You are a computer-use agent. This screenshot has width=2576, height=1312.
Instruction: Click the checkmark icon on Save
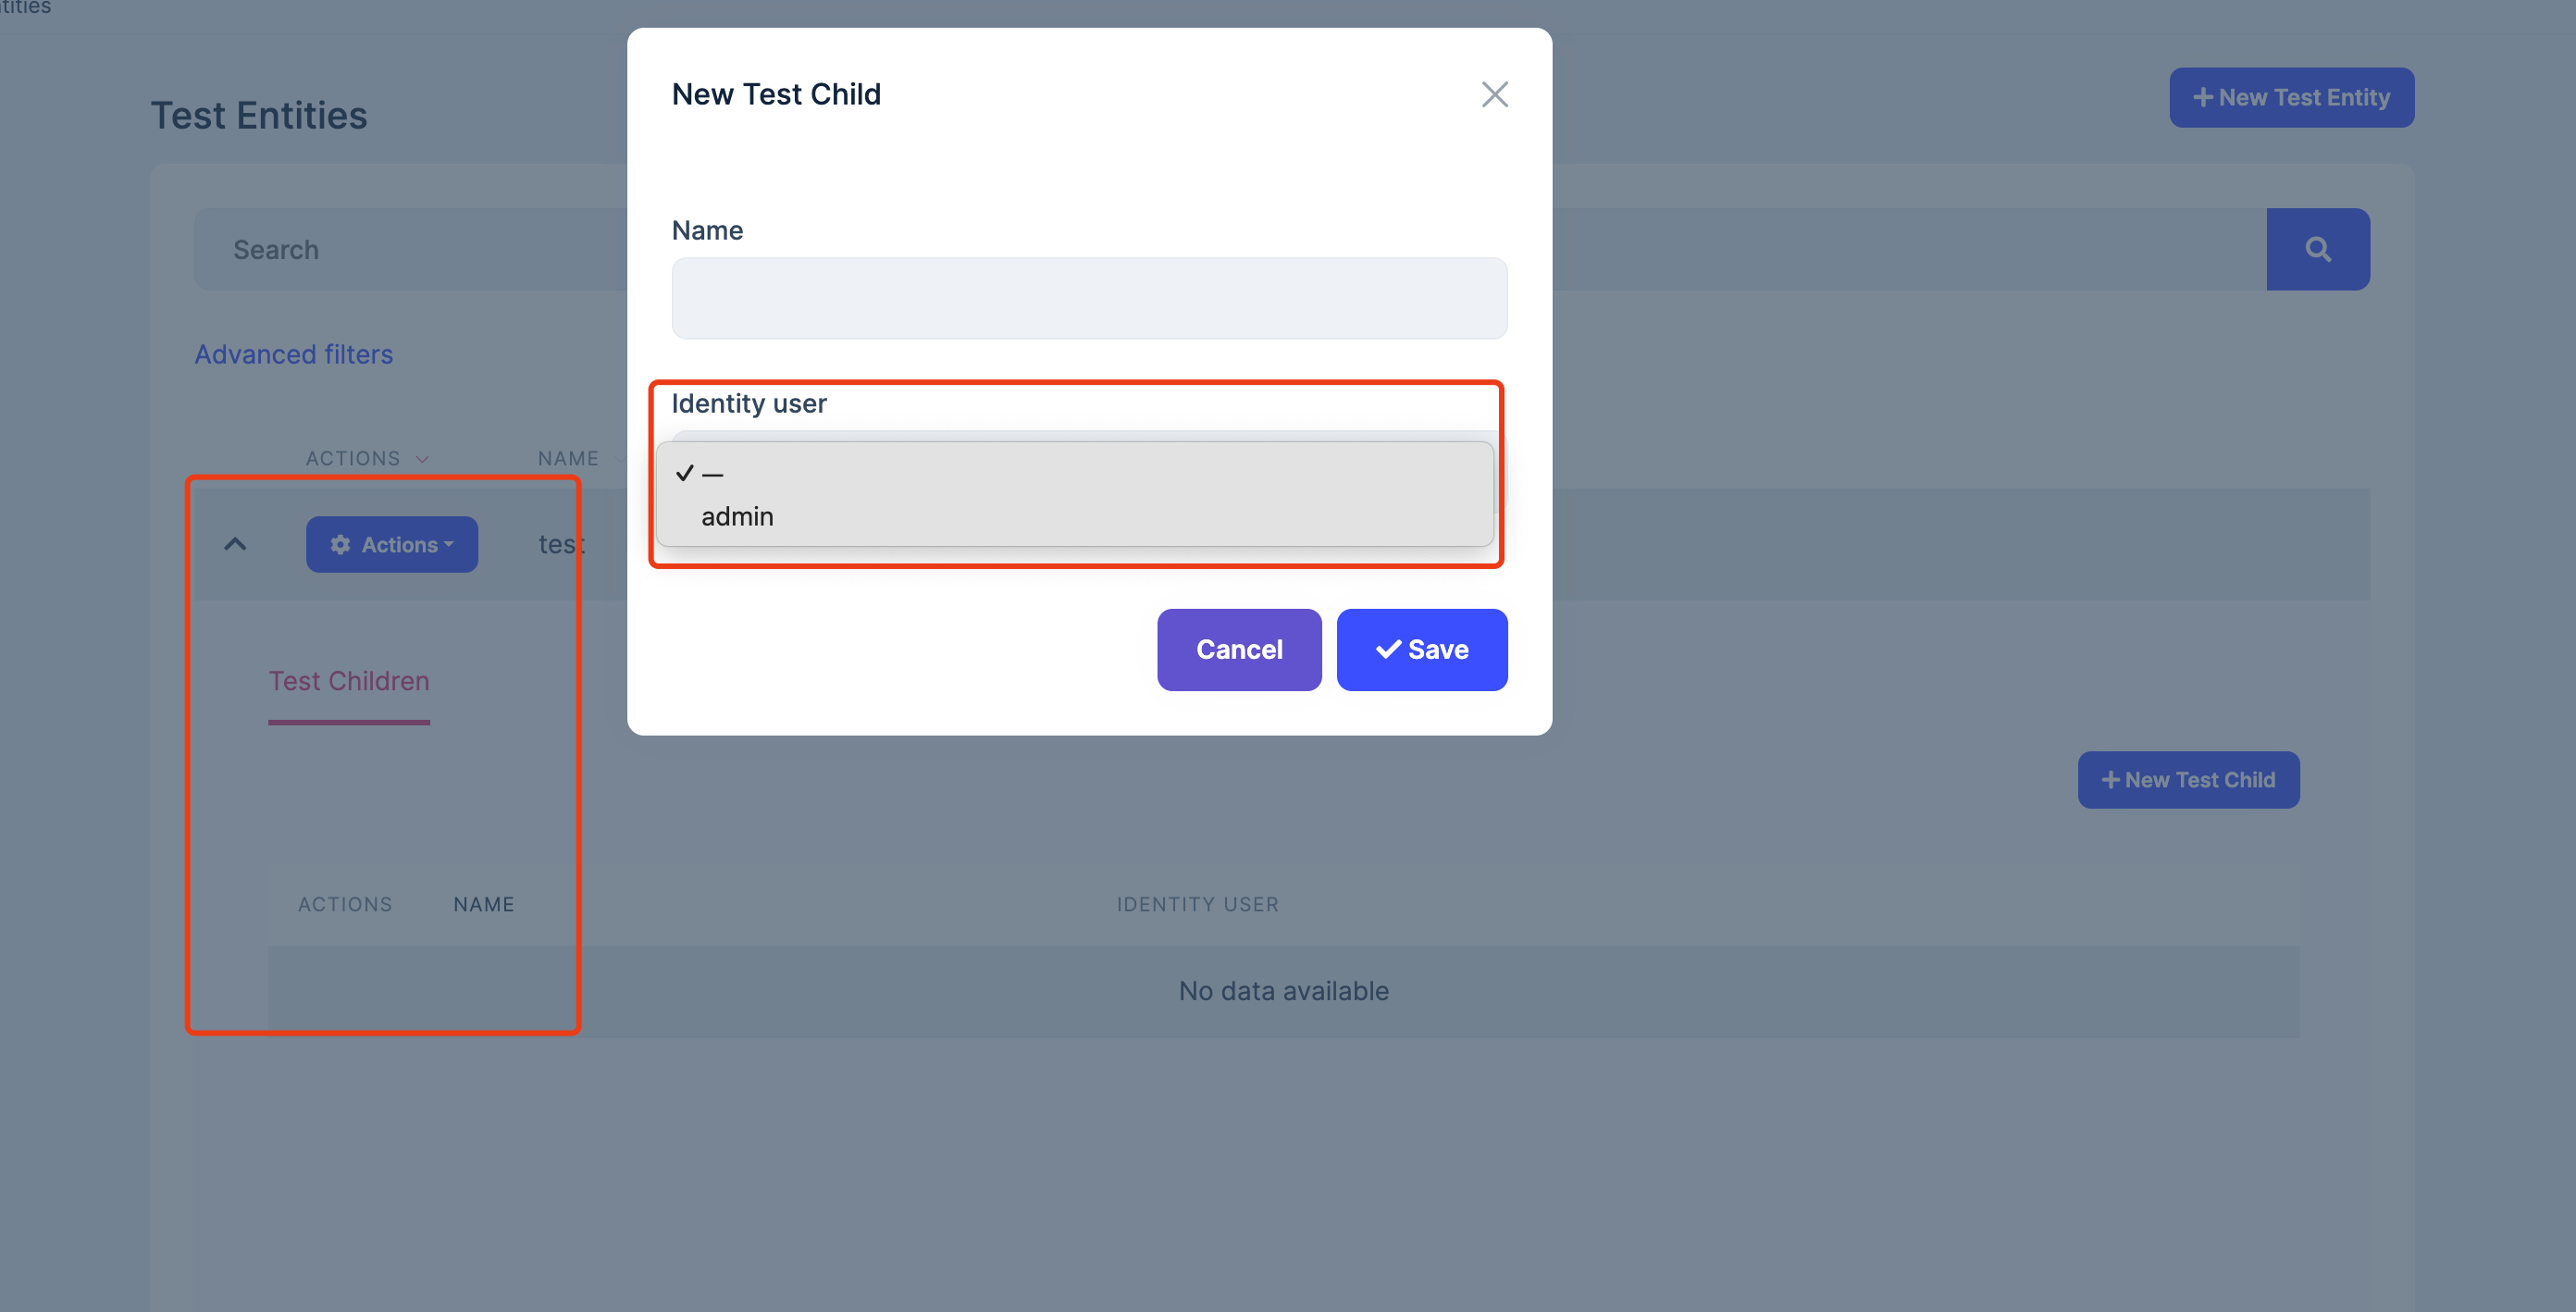[1388, 649]
